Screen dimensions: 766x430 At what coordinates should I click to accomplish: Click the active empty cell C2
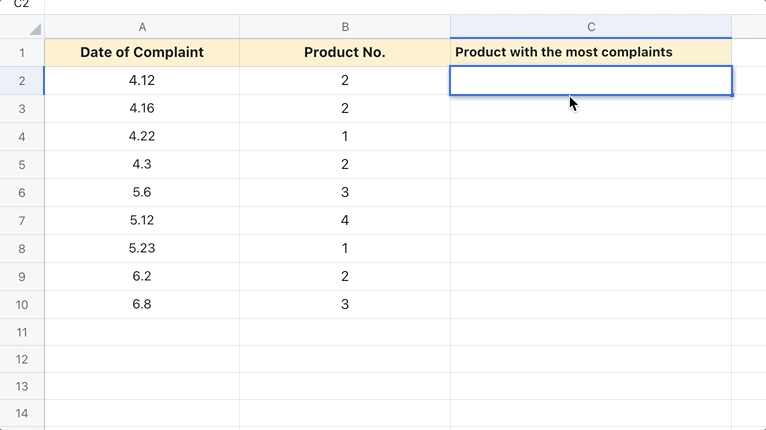click(x=591, y=80)
